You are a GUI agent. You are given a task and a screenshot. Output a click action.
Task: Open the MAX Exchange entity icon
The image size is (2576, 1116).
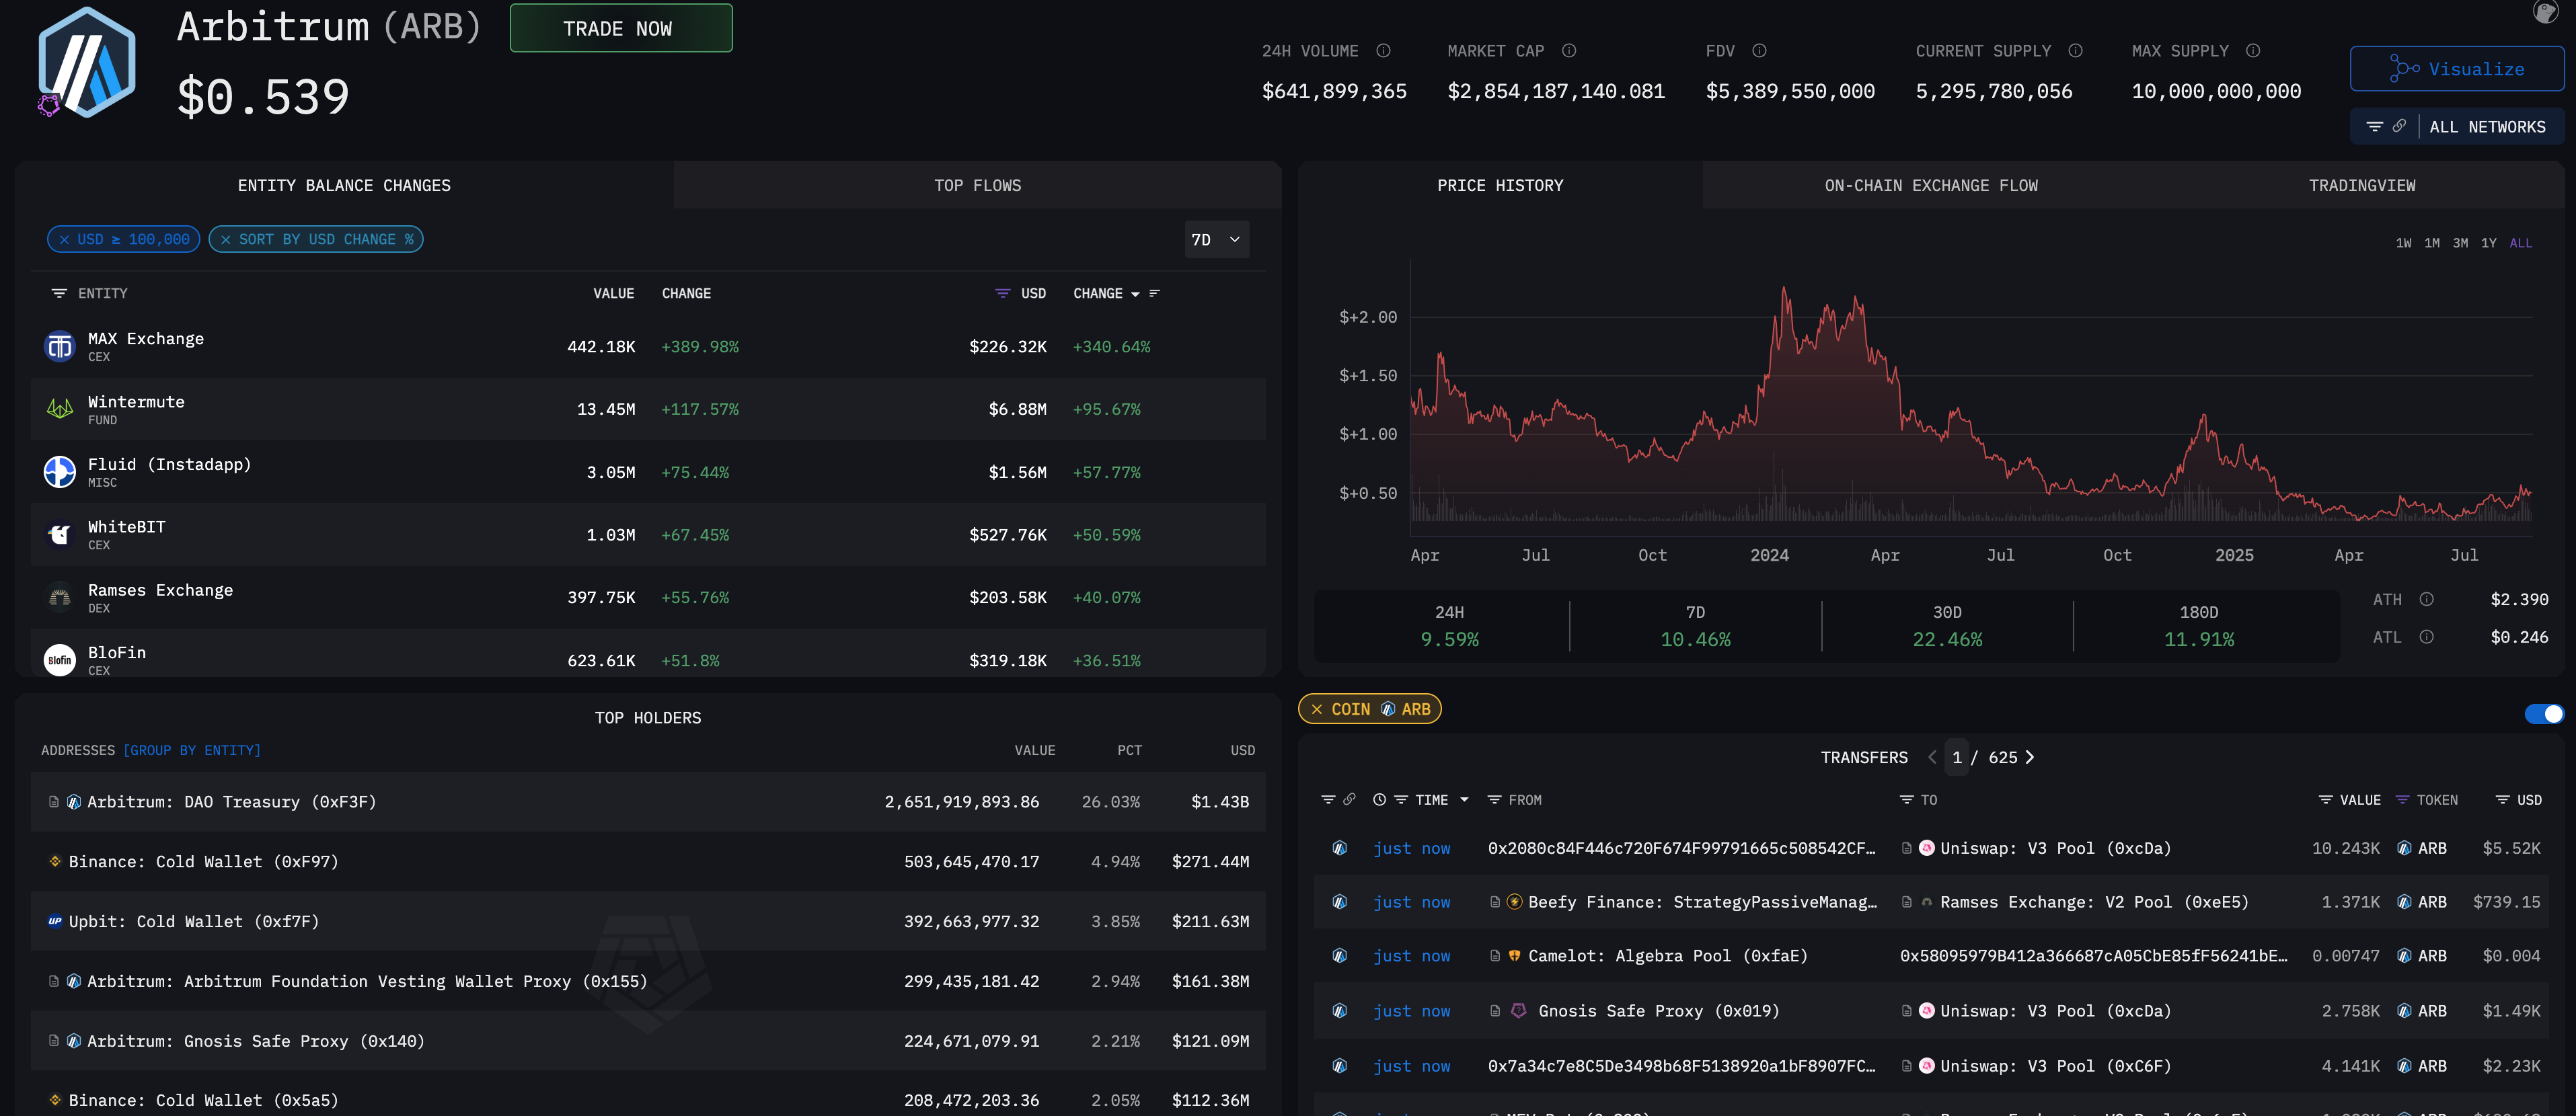60,347
